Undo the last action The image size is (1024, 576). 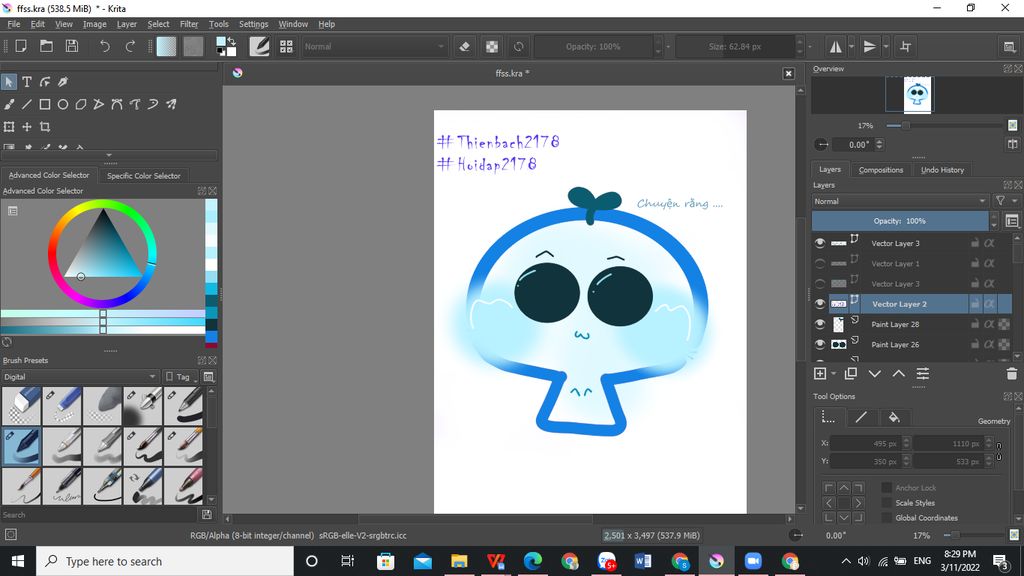coord(104,46)
